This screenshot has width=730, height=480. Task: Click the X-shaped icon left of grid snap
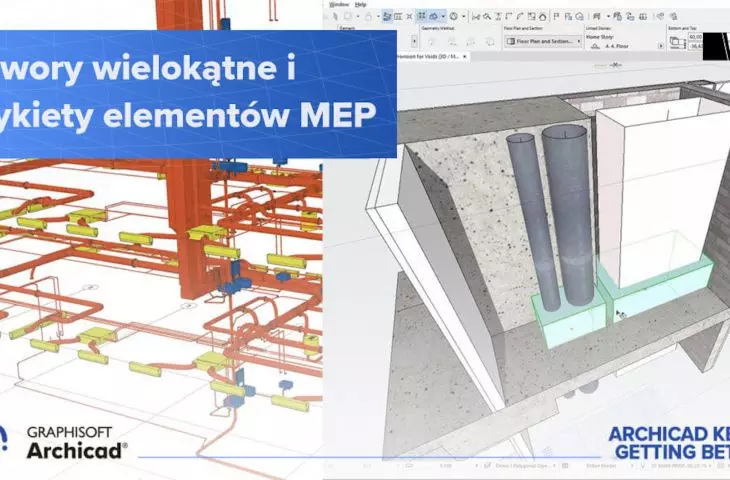[409, 16]
